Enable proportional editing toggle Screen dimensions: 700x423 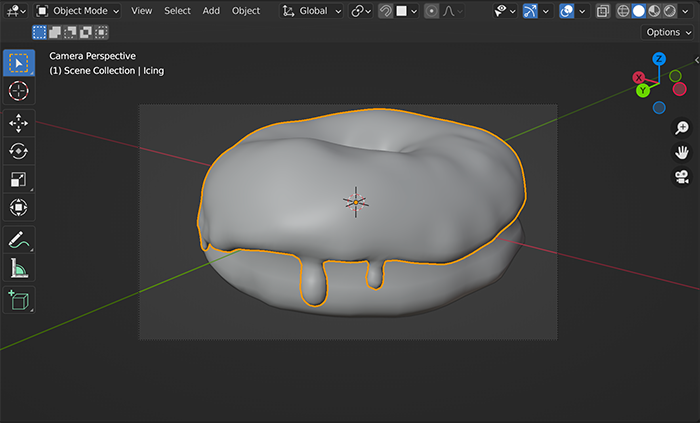pyautogui.click(x=431, y=11)
